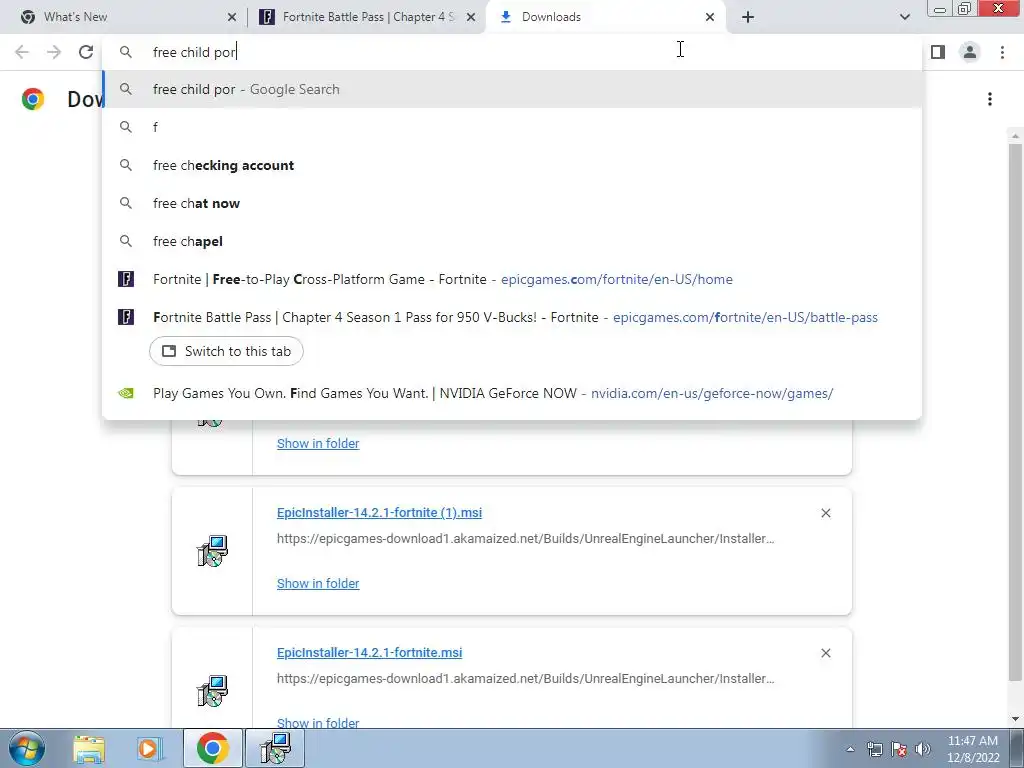The width and height of the screenshot is (1024, 768).
Task: Open the network tray icon
Action: tap(874, 749)
